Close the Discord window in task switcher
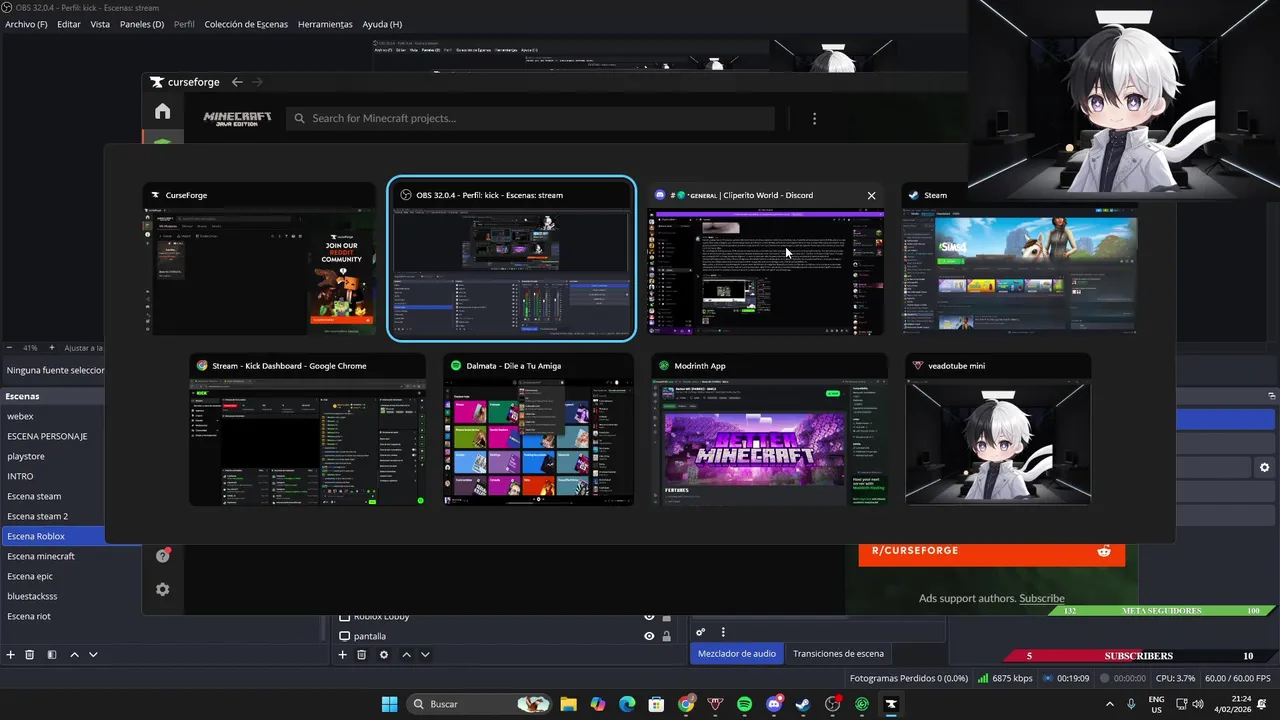 pyautogui.click(x=871, y=195)
